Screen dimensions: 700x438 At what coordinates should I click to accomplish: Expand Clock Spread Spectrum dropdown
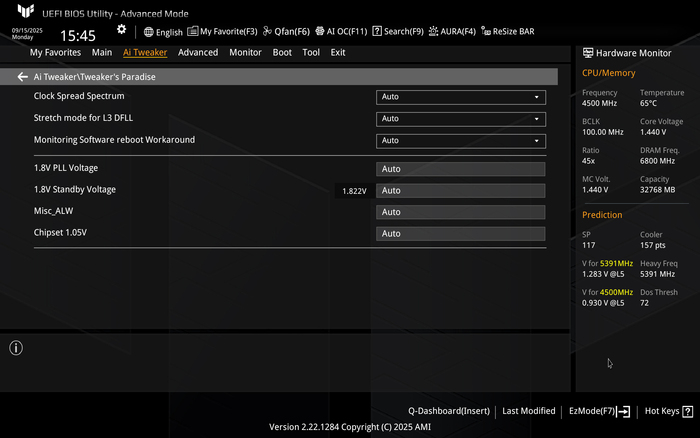[x=460, y=97]
